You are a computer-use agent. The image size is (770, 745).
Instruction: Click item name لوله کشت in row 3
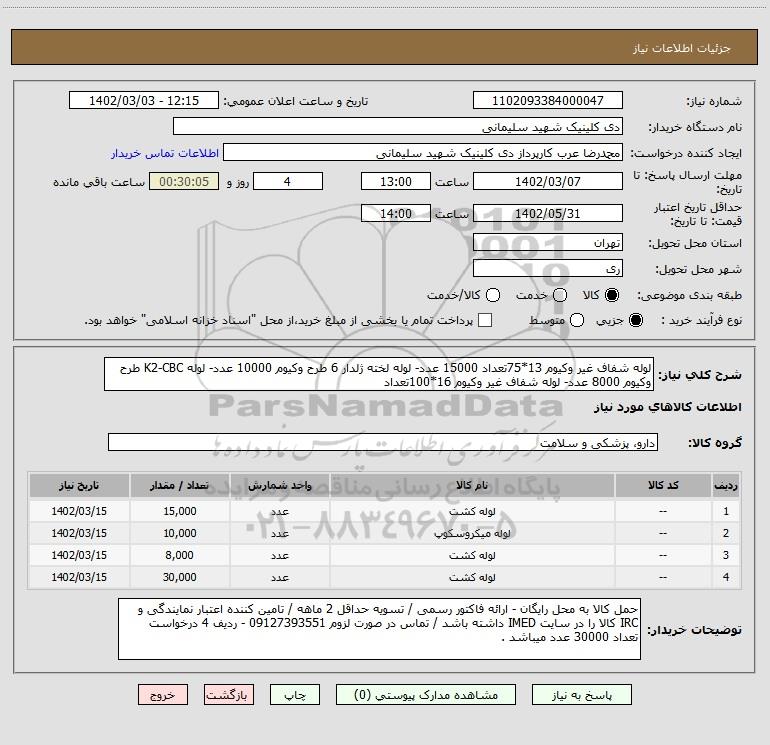[x=472, y=555]
